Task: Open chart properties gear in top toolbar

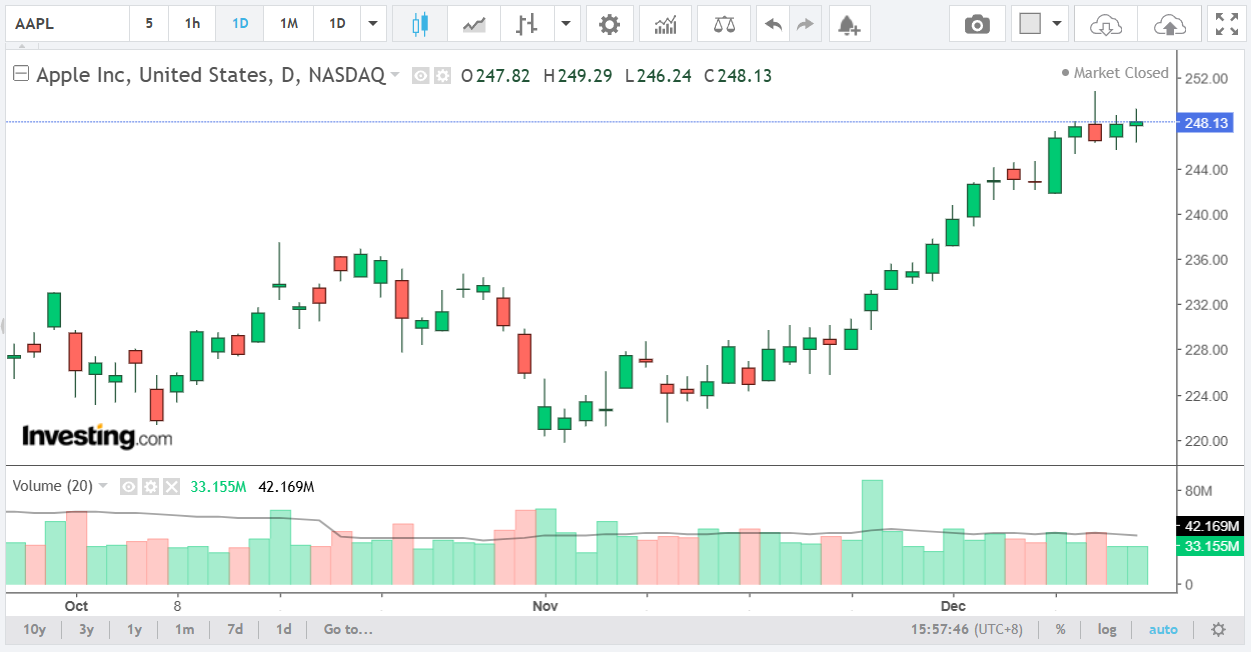Action: 609,24
